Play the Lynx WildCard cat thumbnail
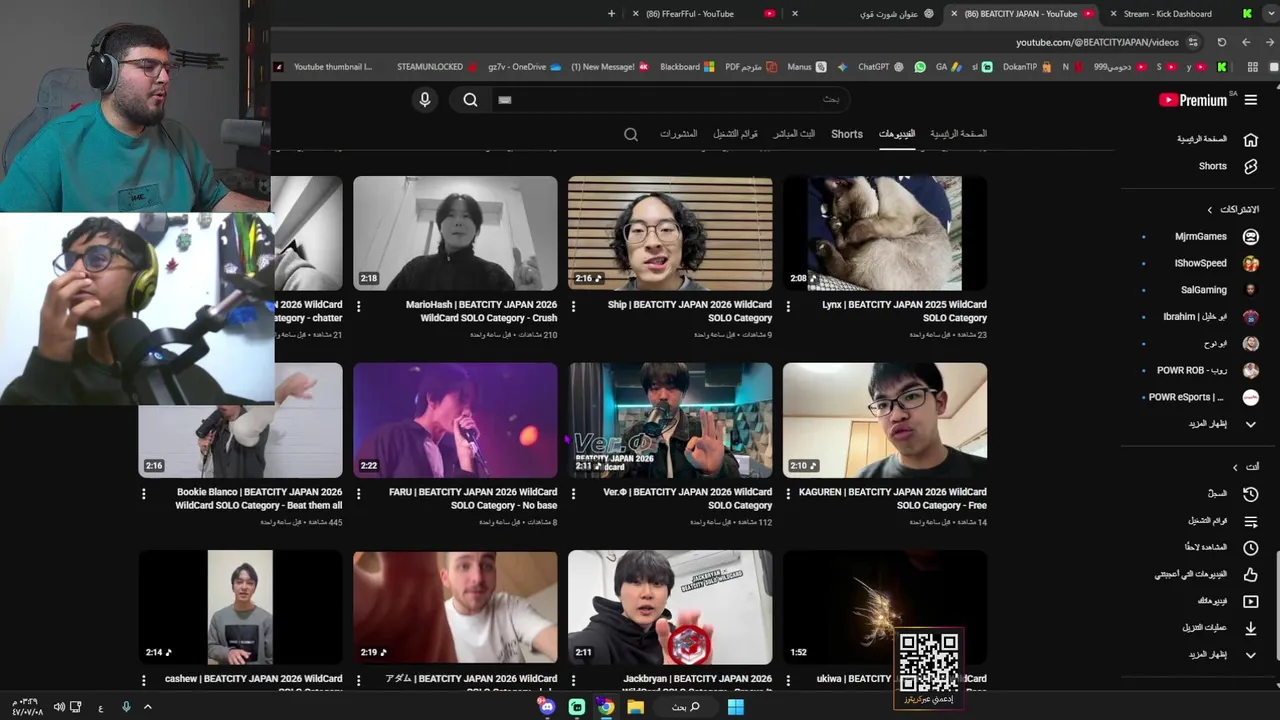Image resolution: width=1280 pixels, height=720 pixels. pyautogui.click(x=885, y=234)
